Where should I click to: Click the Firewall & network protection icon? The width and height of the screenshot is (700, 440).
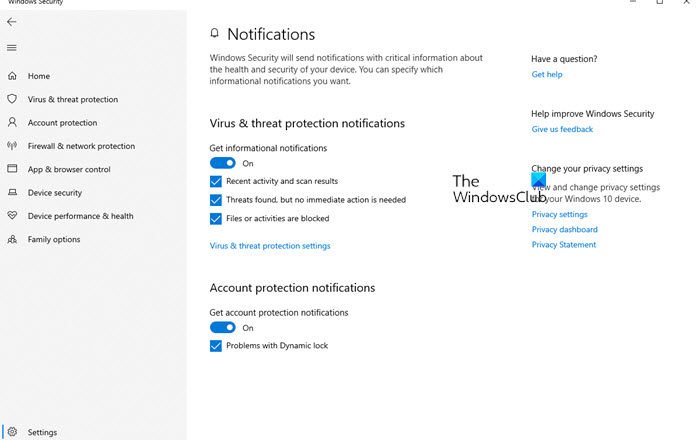coord(12,146)
